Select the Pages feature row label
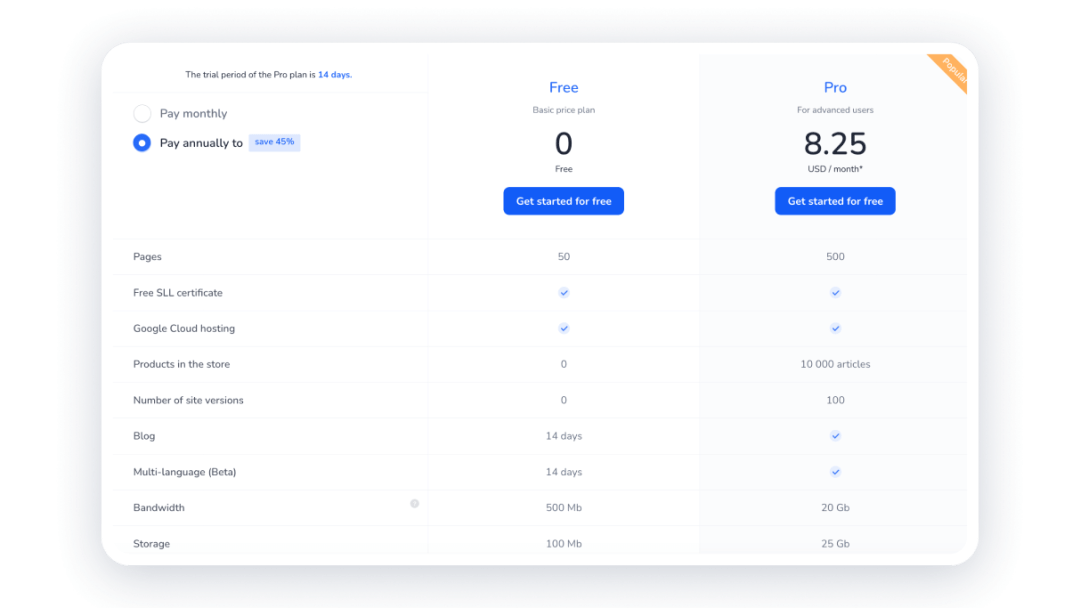1080x608 pixels. tap(147, 257)
